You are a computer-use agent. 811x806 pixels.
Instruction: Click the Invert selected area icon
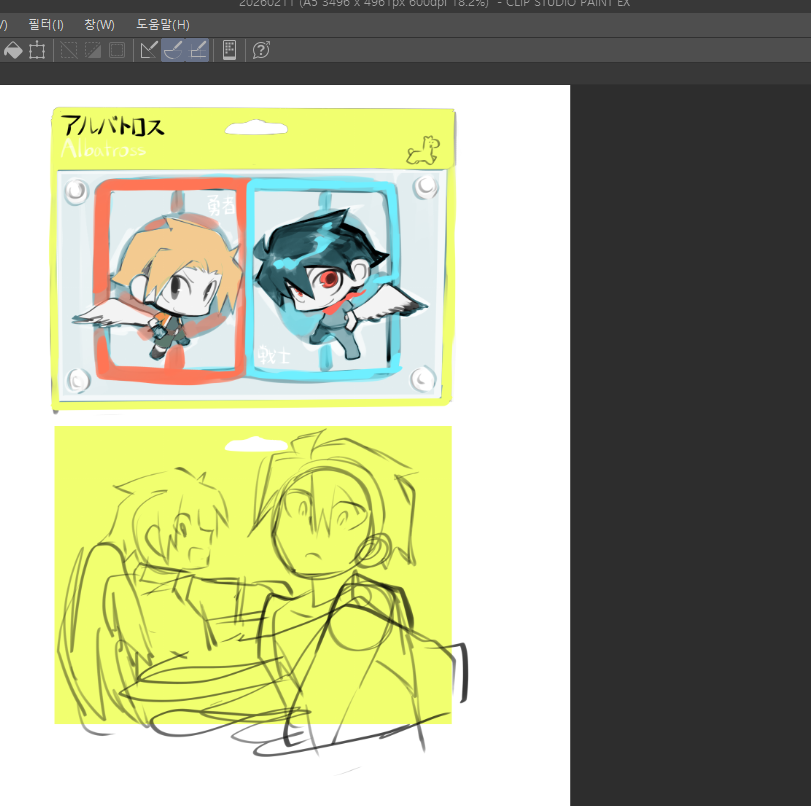[x=93, y=50]
